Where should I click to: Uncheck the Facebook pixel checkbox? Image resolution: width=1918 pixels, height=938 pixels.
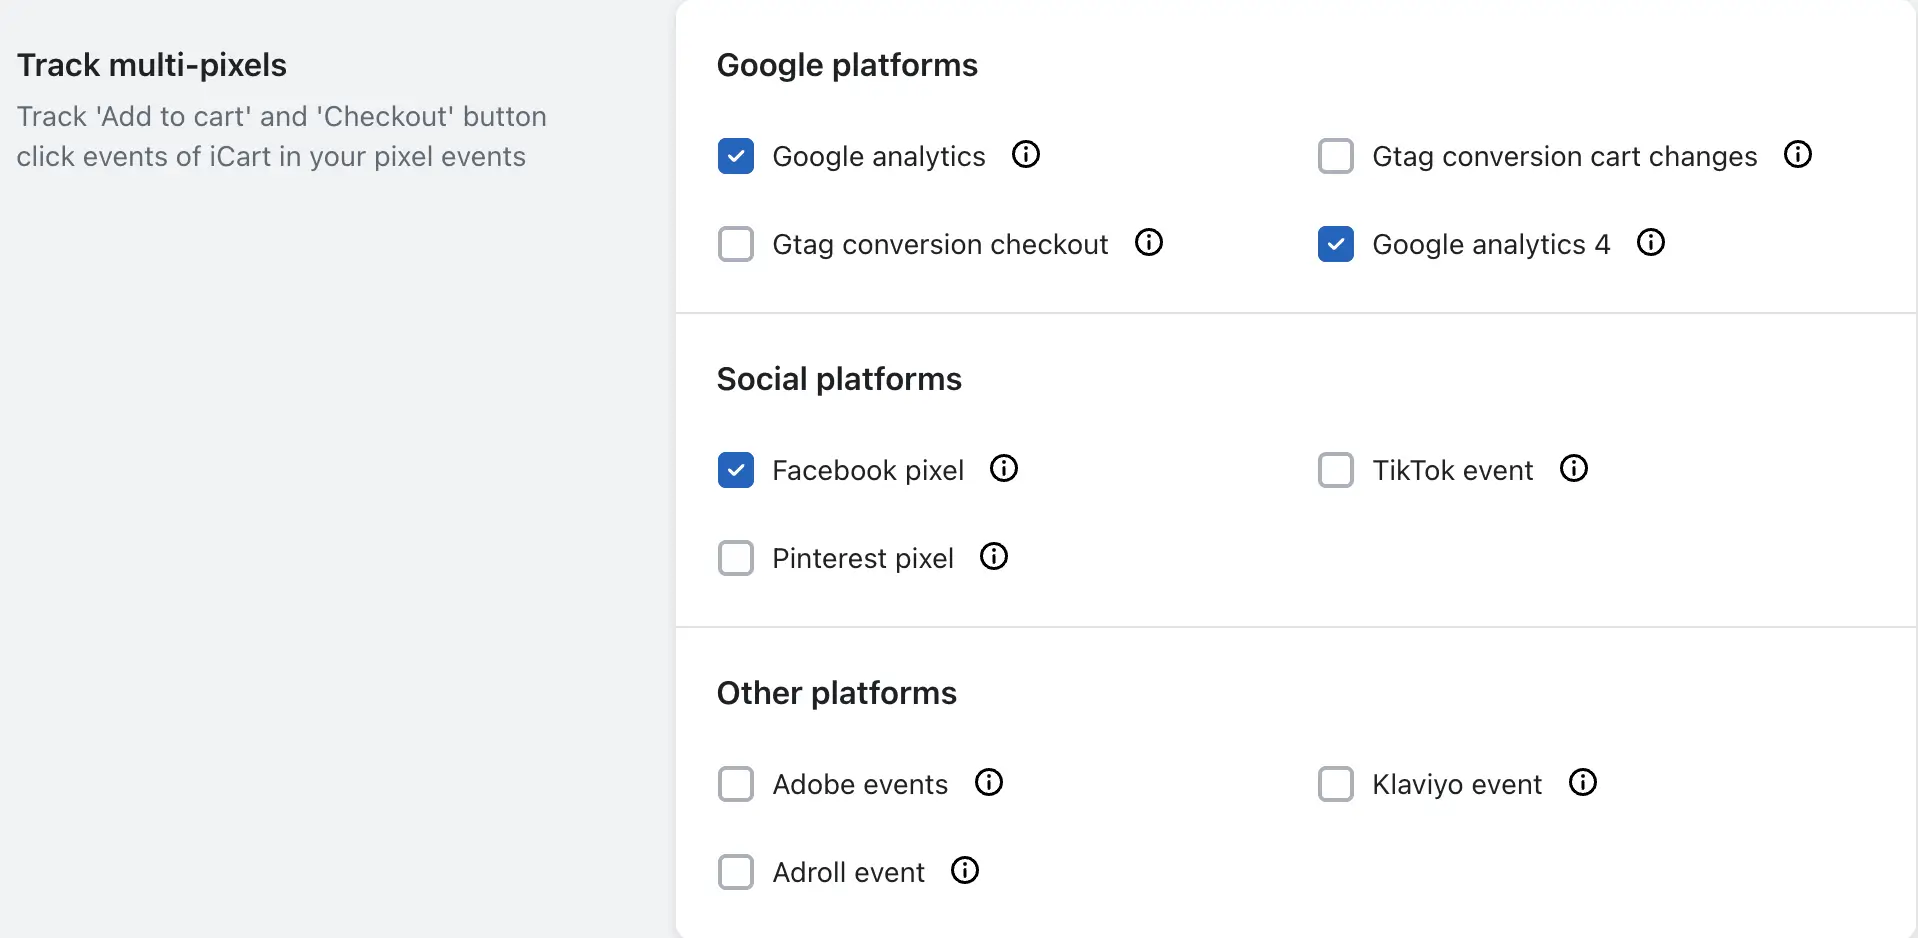736,470
